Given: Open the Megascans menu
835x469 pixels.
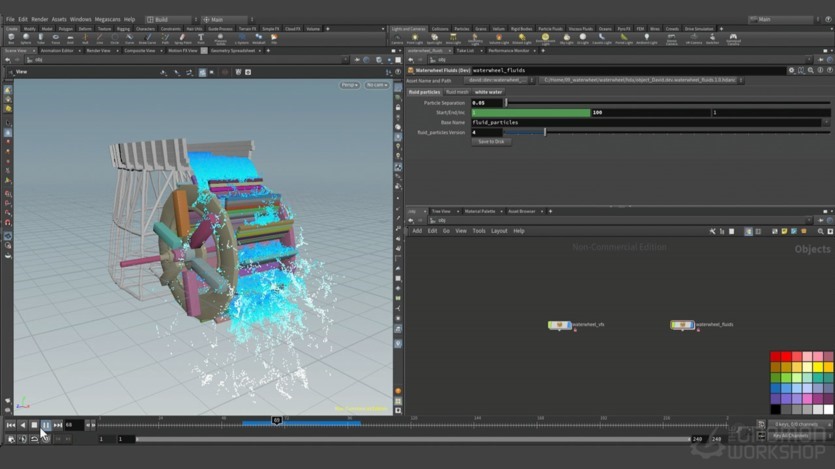Looking at the screenshot, I should pyautogui.click(x=107, y=19).
